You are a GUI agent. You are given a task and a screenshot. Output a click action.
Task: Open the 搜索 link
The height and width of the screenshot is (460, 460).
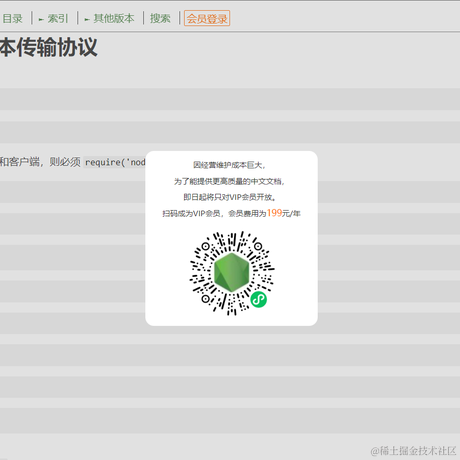point(160,18)
